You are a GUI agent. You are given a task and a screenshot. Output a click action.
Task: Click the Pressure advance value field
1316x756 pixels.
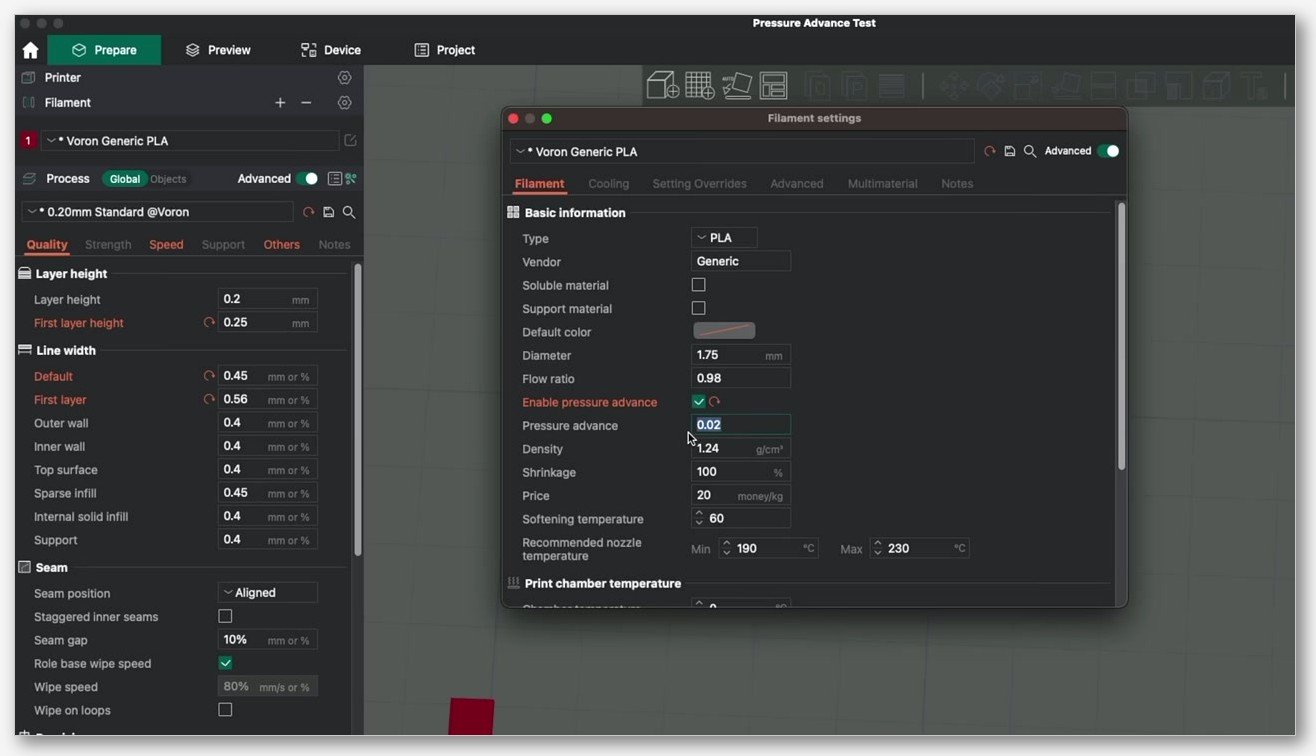(x=741, y=425)
